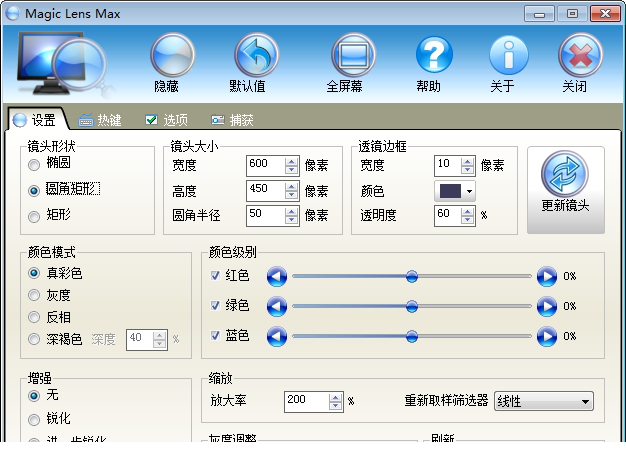Decrease green level with left arrow

click(x=277, y=307)
